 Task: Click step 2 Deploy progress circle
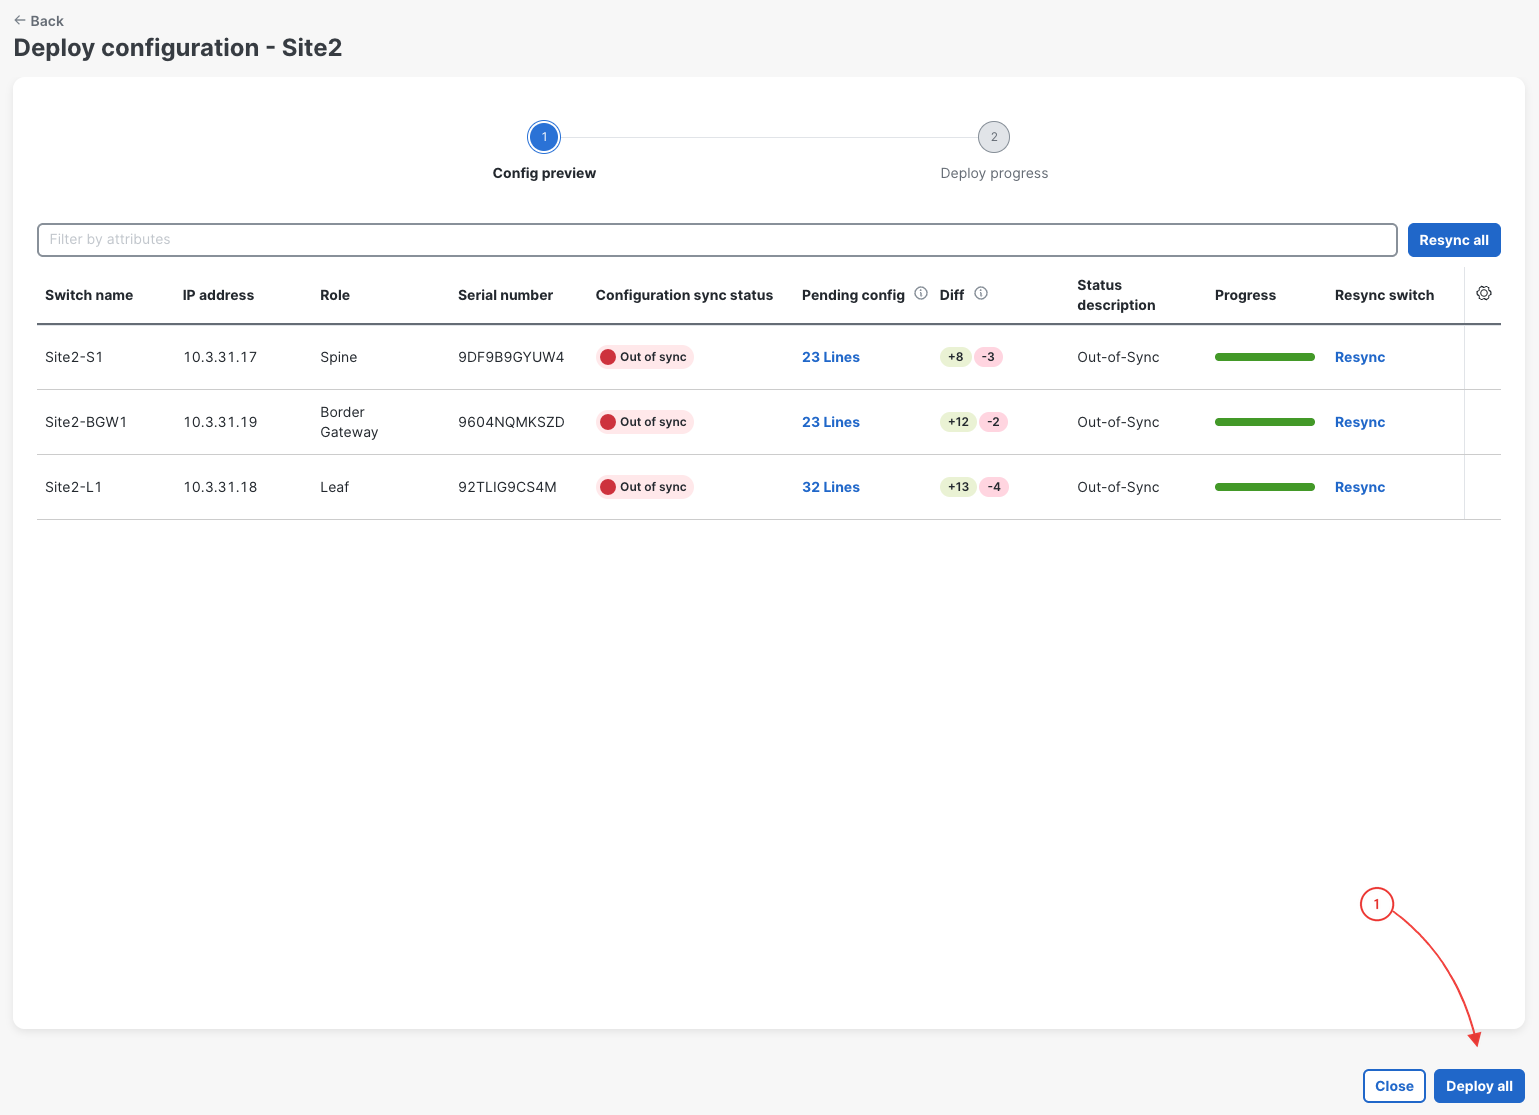tap(994, 137)
